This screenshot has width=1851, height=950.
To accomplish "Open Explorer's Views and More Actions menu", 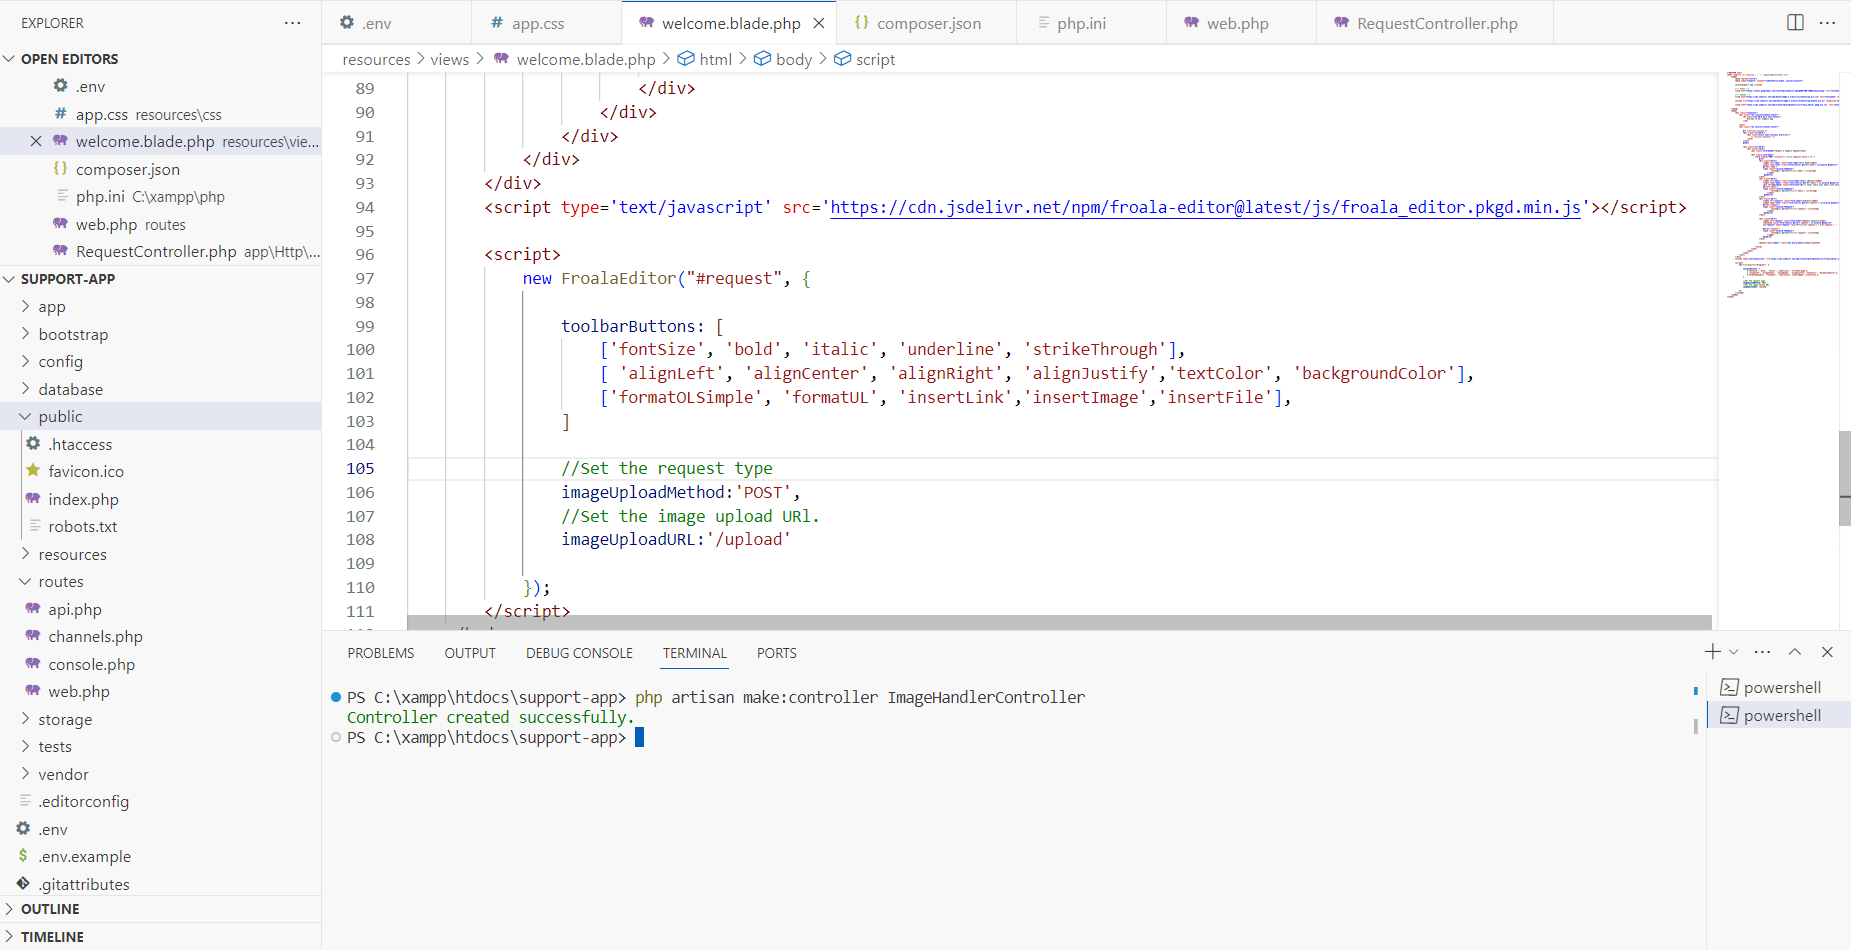I will point(291,22).
